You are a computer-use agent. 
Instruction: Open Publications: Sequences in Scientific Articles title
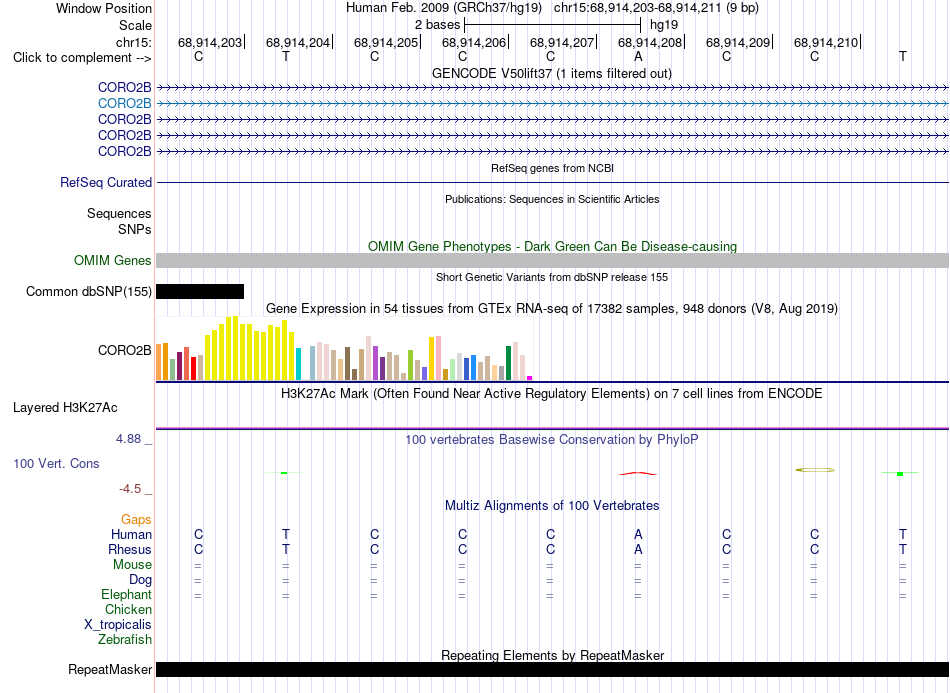click(552, 199)
